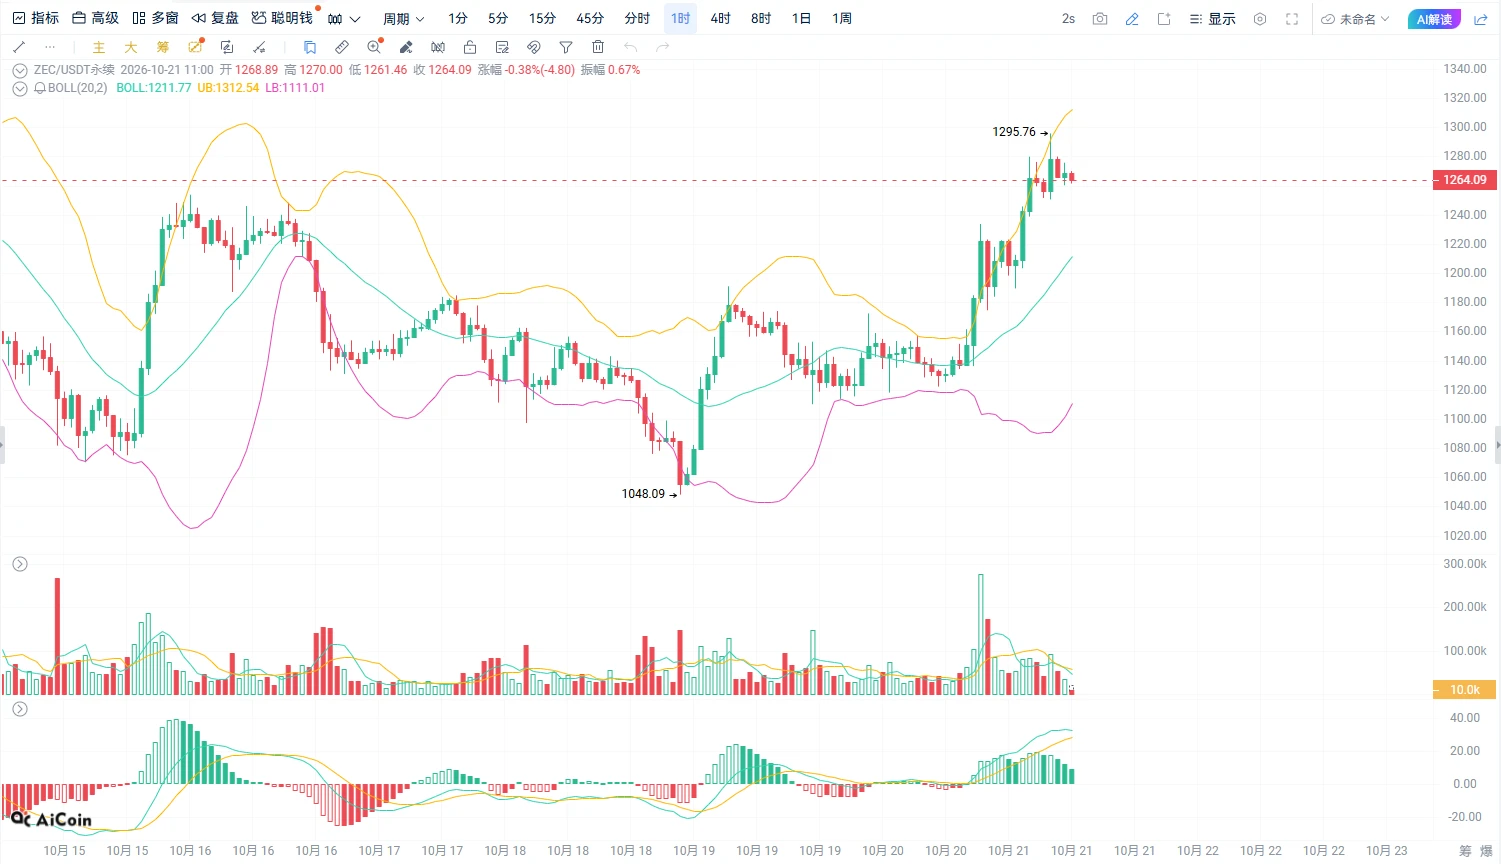
Task: Collapse the MACD sub-panel
Action: tap(20, 709)
